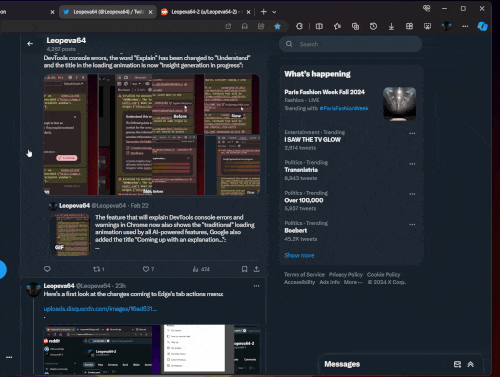Switch to the Leopeva64-2 Reddit tab
The height and width of the screenshot is (377, 500).
204,12
